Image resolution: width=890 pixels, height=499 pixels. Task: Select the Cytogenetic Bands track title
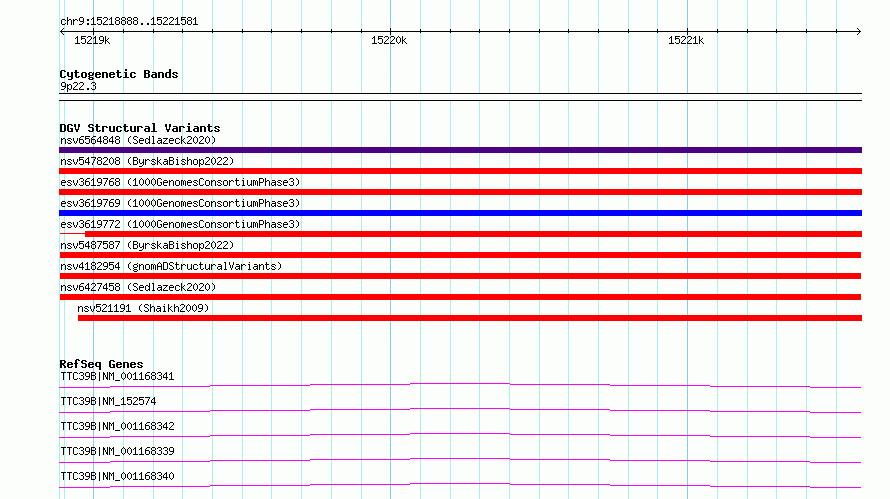pyautogui.click(x=119, y=74)
